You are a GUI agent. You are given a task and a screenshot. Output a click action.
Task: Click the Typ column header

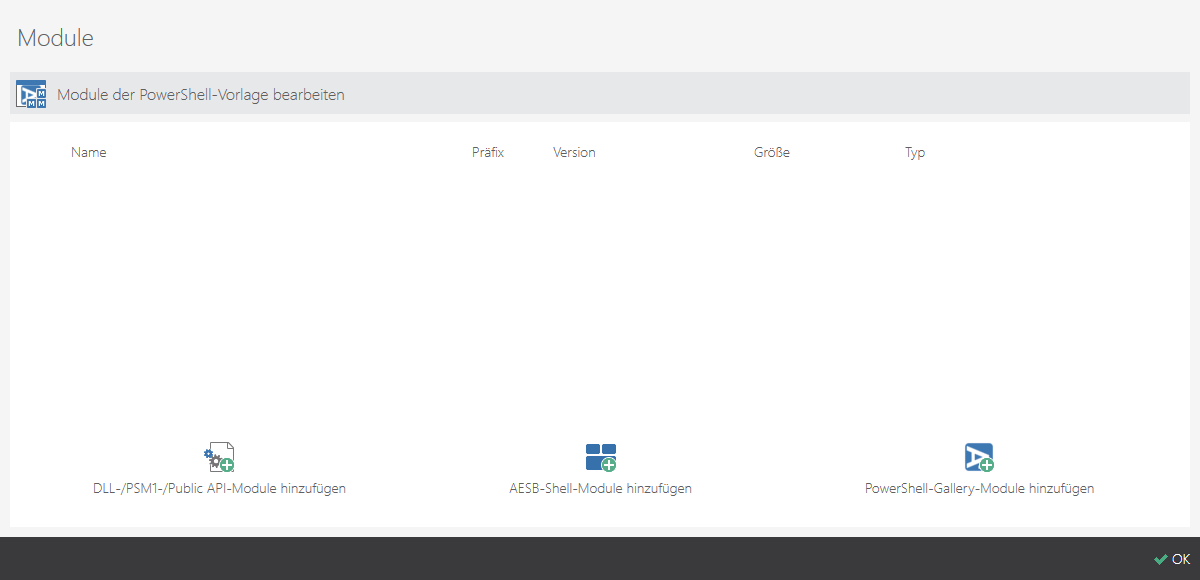point(914,152)
